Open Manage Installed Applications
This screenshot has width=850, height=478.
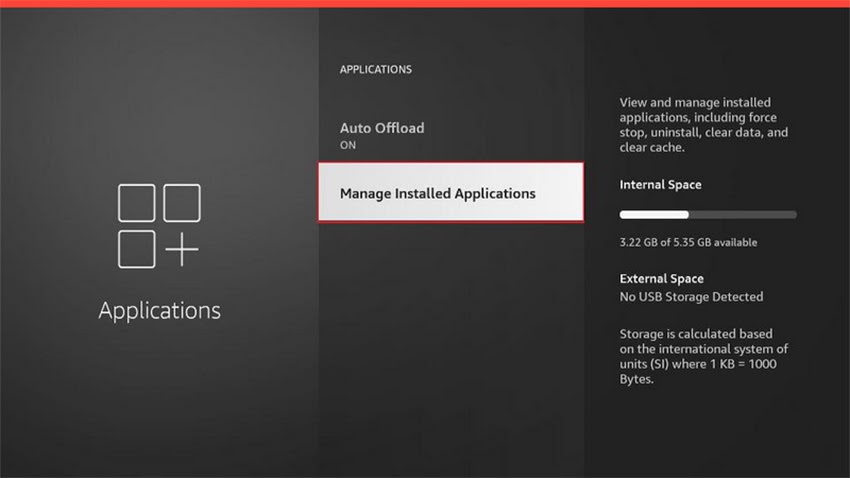click(451, 192)
